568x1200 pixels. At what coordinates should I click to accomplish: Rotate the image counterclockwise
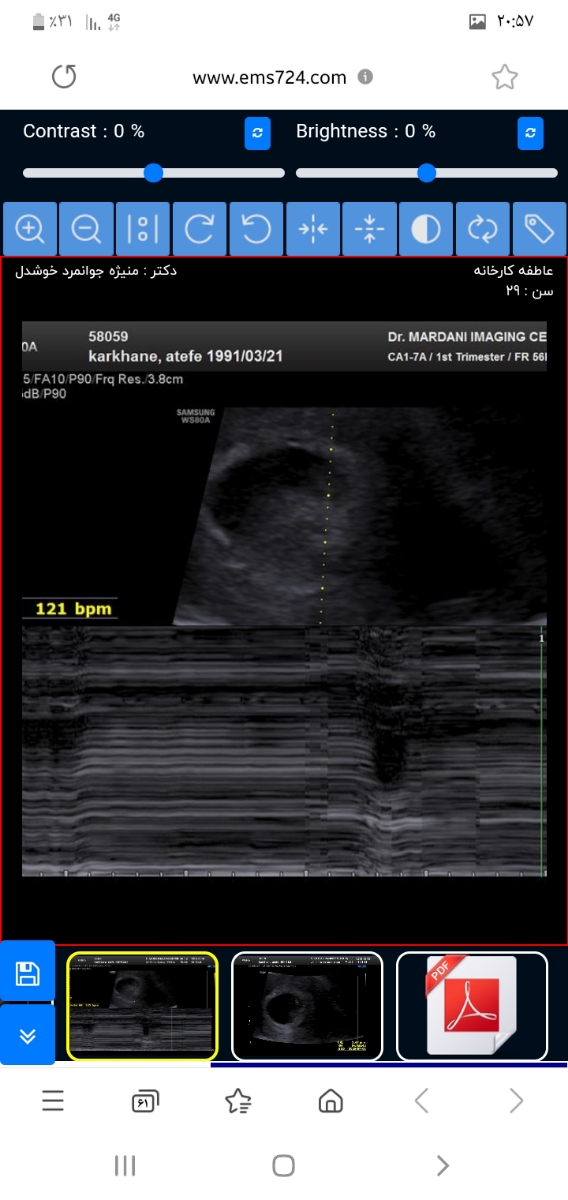[x=256, y=229]
